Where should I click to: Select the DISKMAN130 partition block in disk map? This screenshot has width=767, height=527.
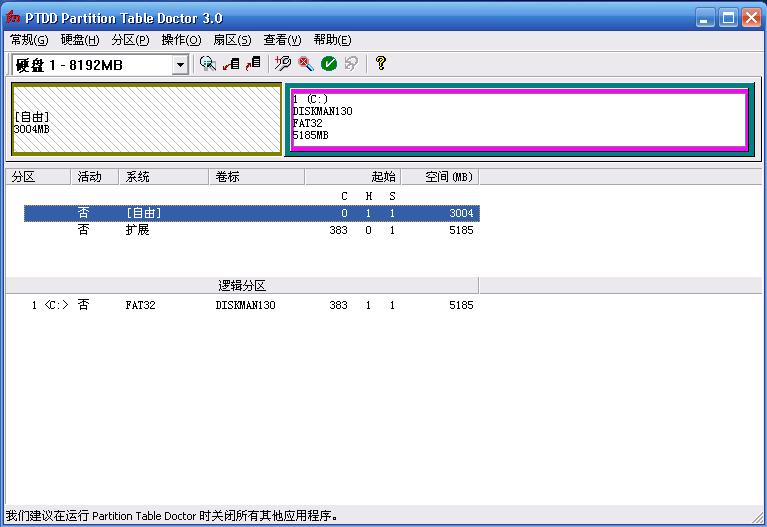coord(519,119)
